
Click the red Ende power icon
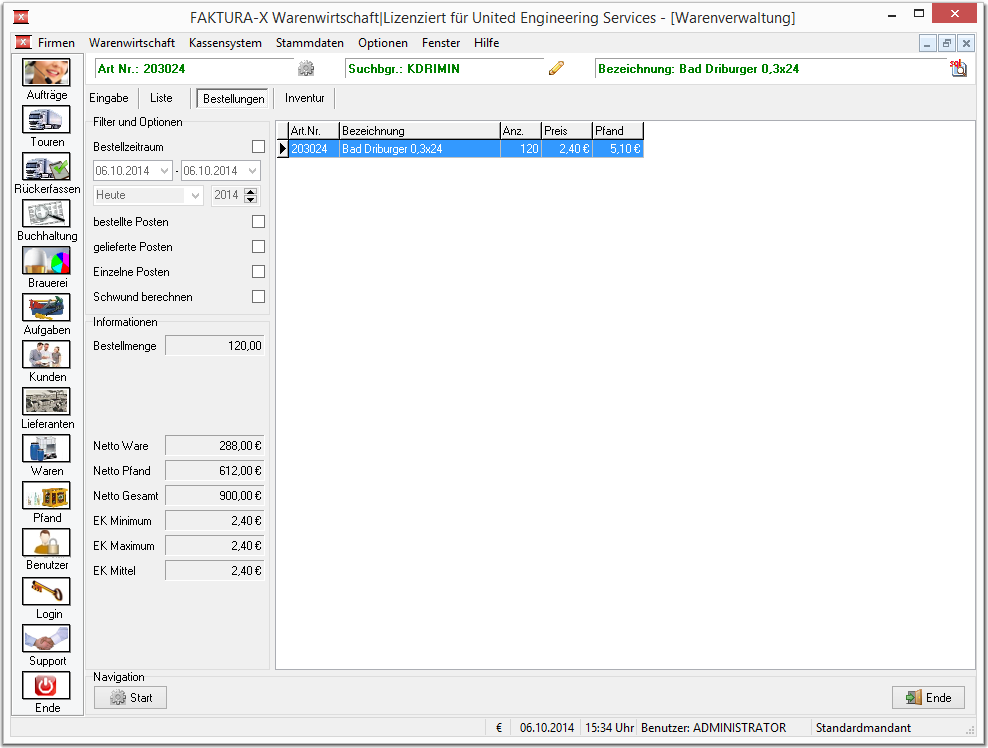[x=46, y=686]
